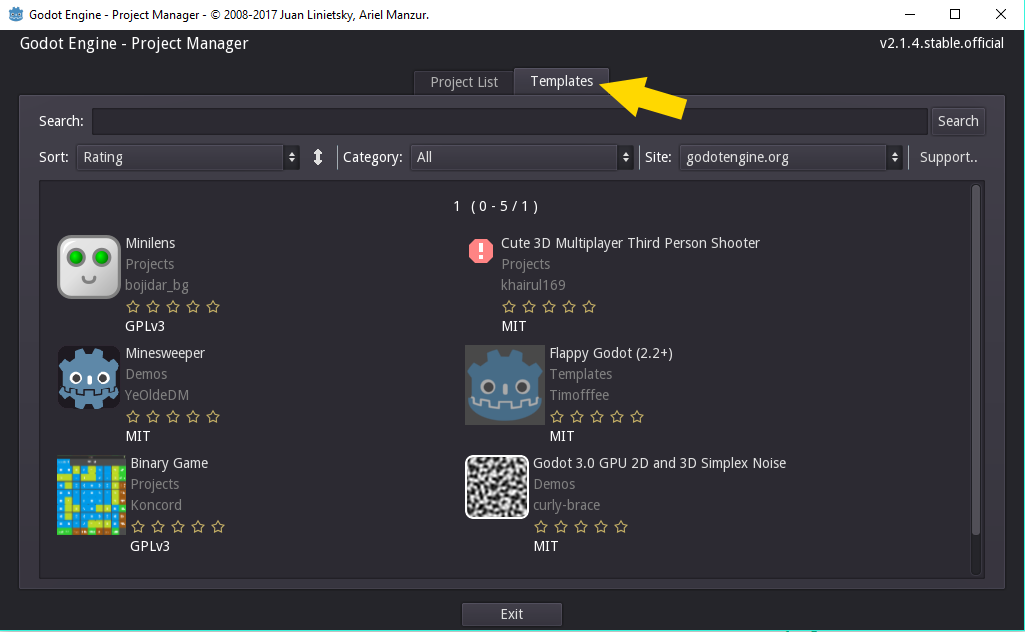The height and width of the screenshot is (632, 1025).
Task: Click the star rating under curly-brace
Action: 580,526
